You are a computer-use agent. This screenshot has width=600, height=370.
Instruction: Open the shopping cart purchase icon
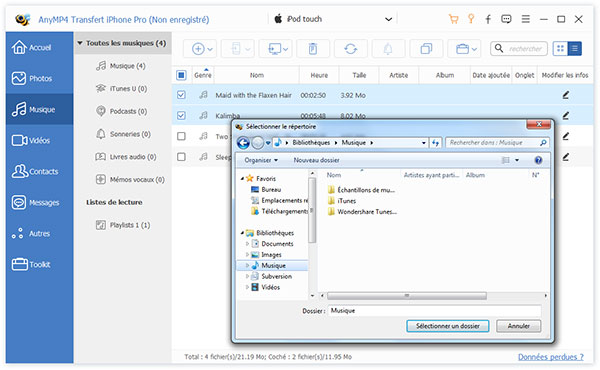tap(453, 19)
